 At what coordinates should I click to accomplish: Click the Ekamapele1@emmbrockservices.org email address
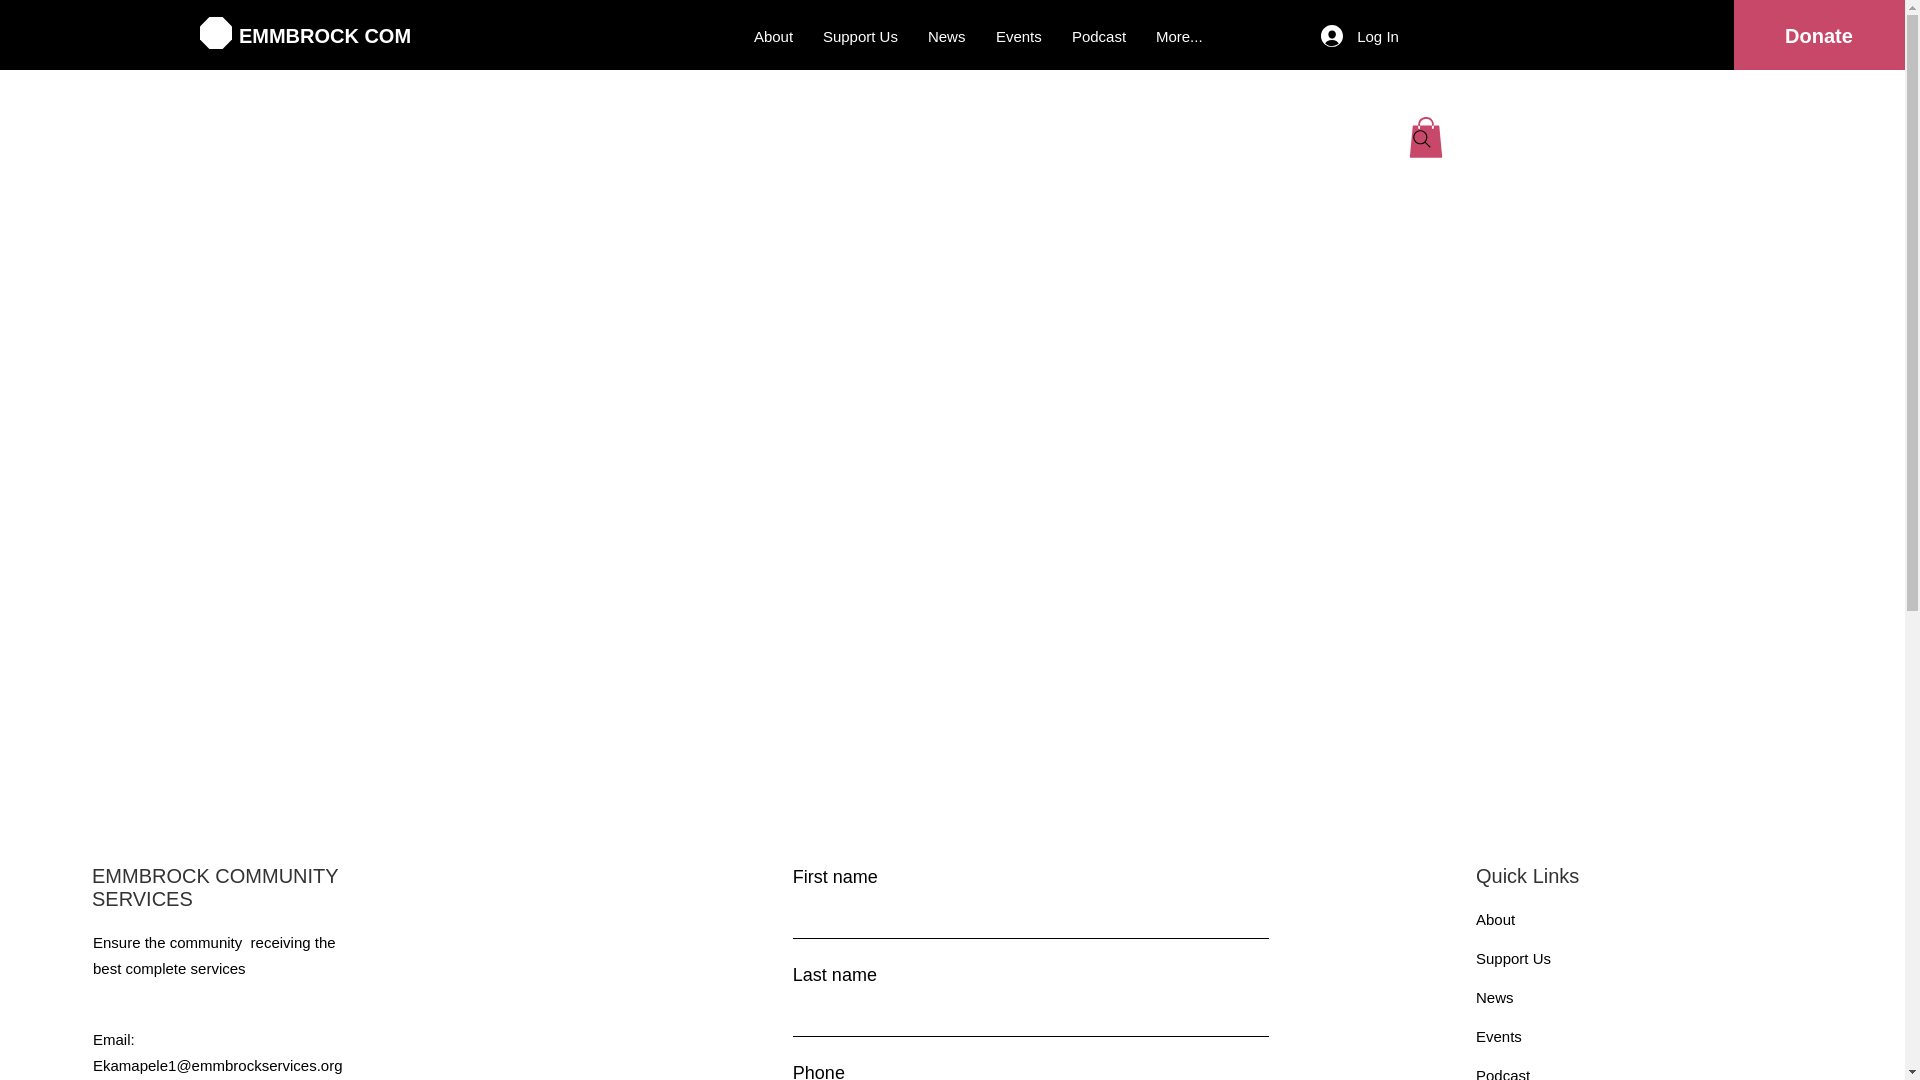(x=217, y=1066)
